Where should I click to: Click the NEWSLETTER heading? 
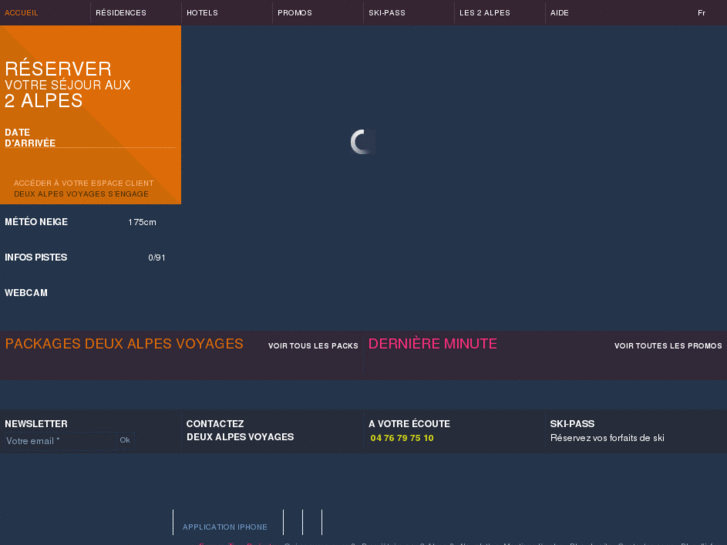[x=36, y=423]
